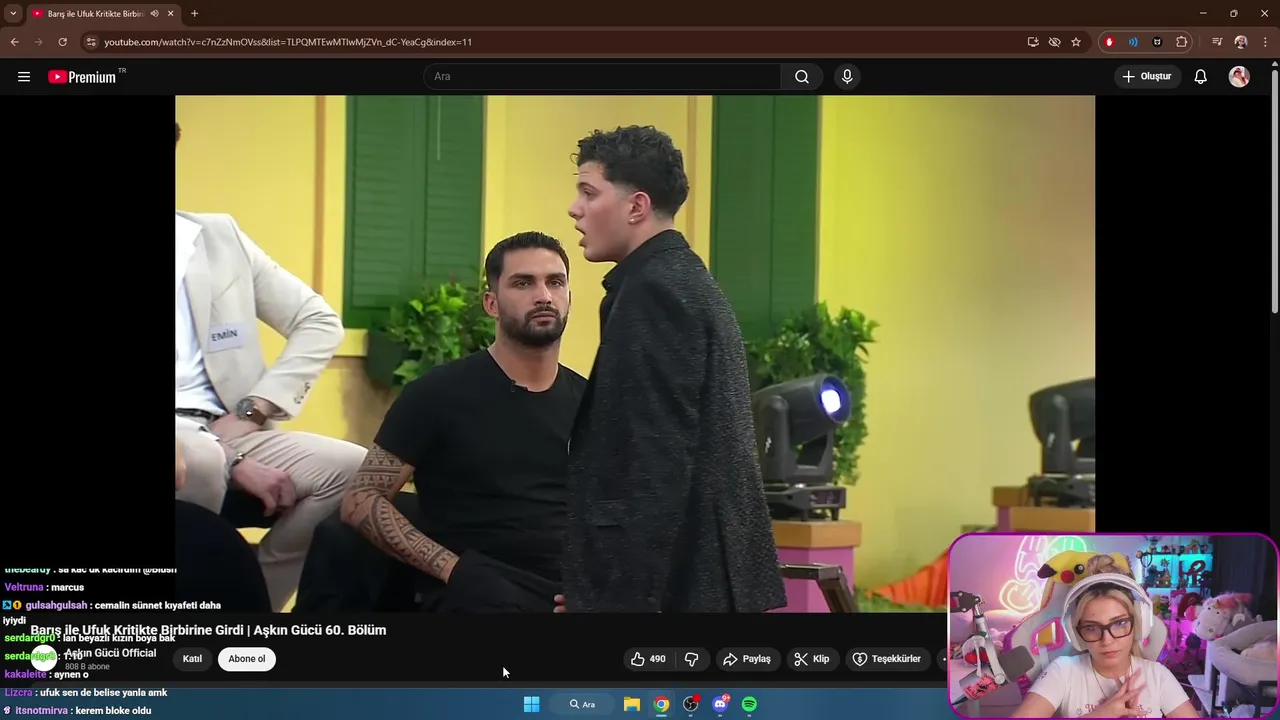1280x720 pixels.
Task: Click the crossed-out eye icon in address bar
Action: pos(1054,42)
